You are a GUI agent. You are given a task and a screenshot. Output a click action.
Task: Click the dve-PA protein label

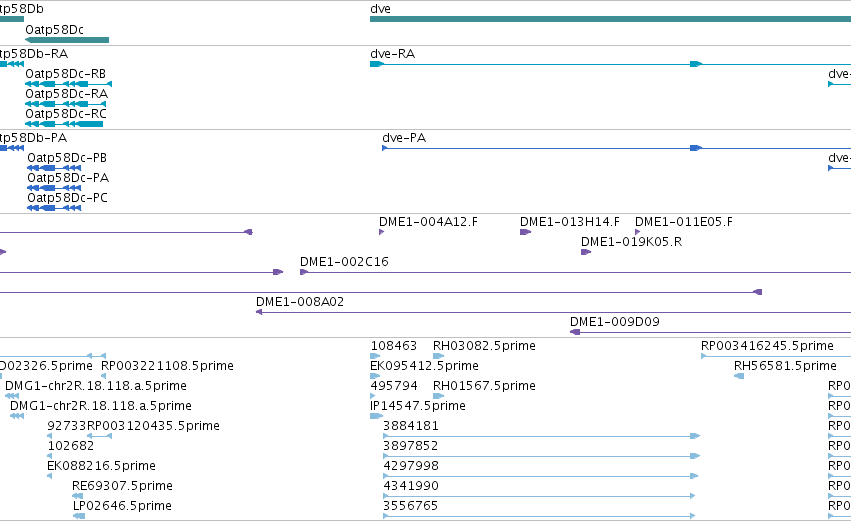coord(404,138)
